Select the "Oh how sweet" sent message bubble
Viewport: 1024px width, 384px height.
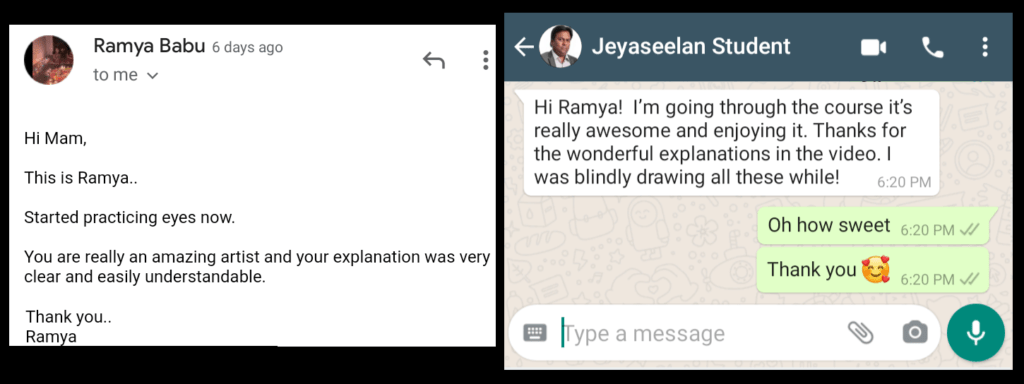tap(873, 226)
